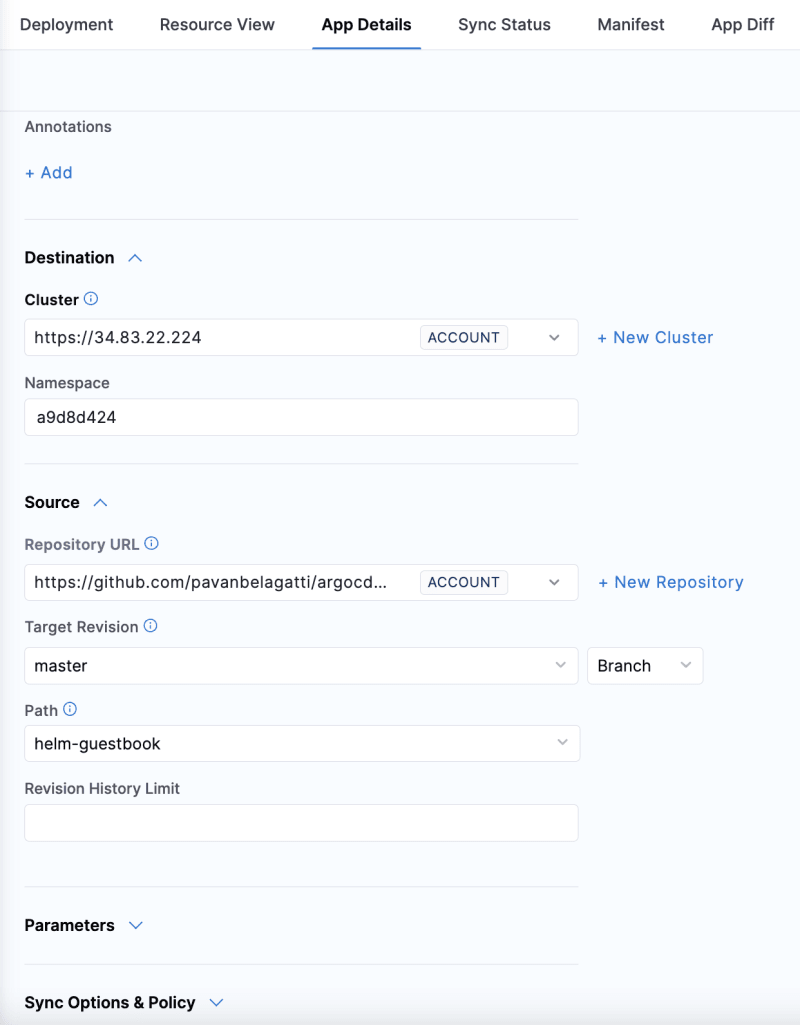
Task: View the Path info icon
Action: (x=70, y=709)
